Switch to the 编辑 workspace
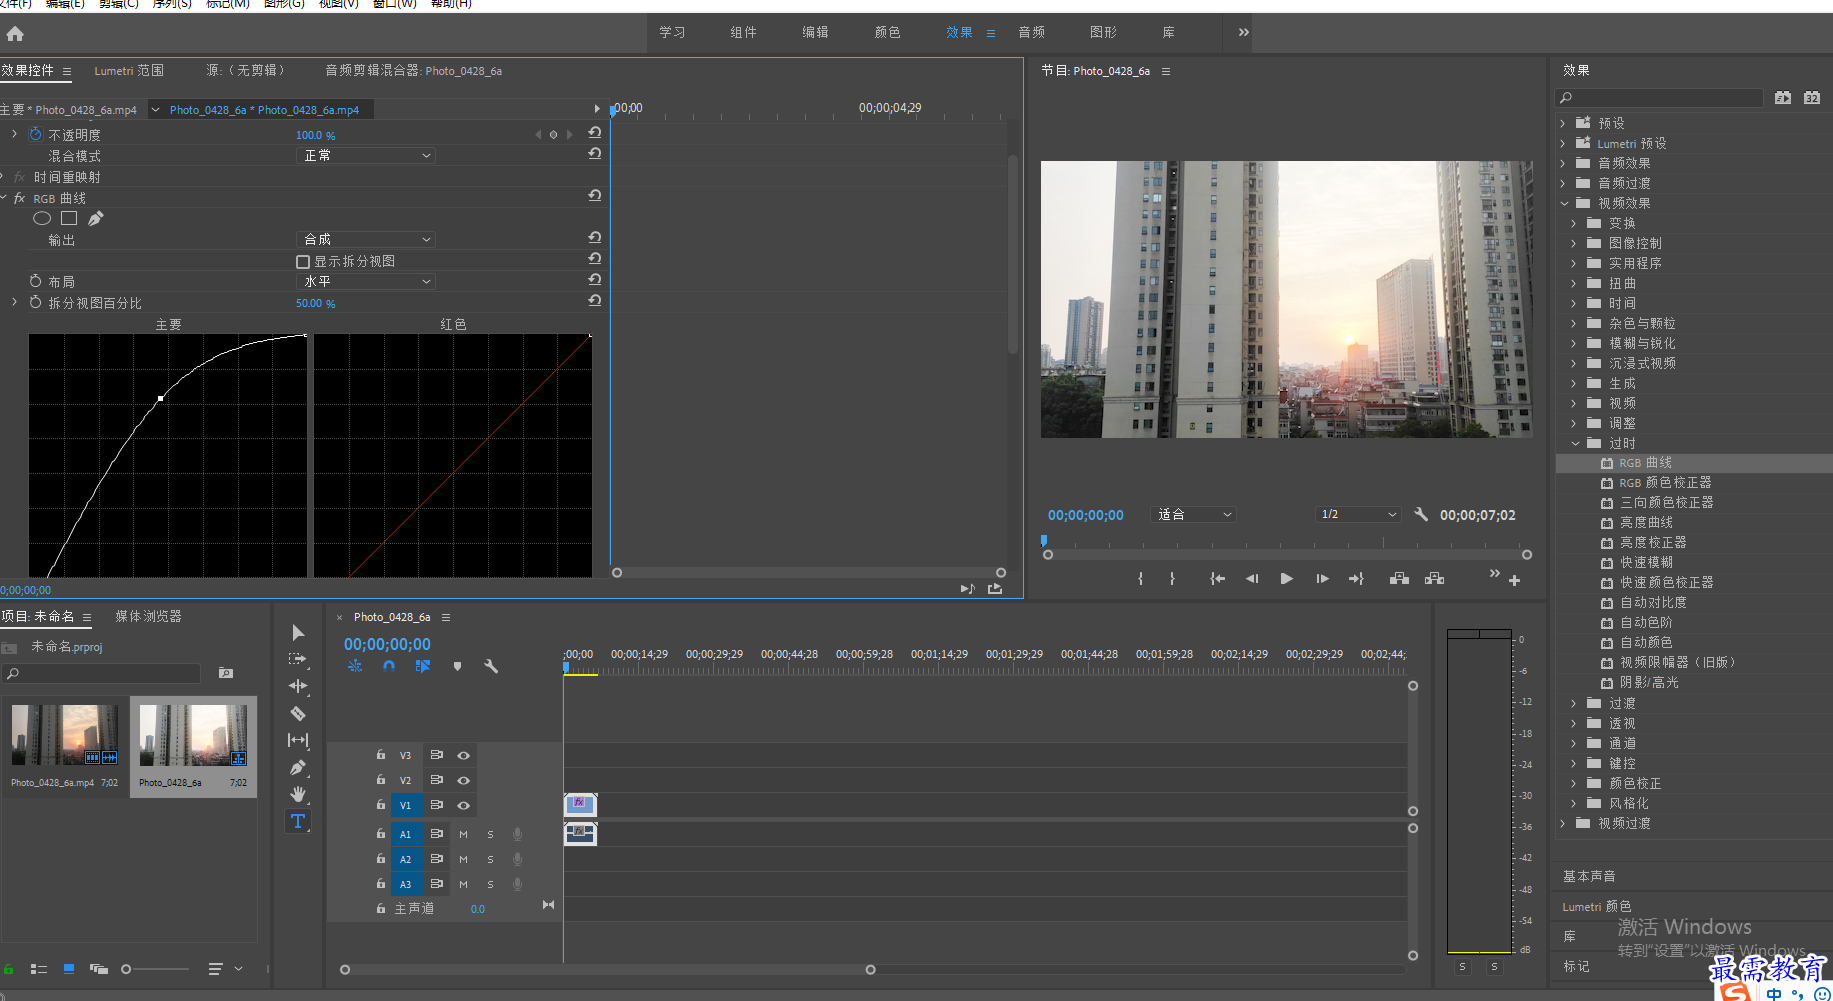The width and height of the screenshot is (1833, 1001). [815, 32]
